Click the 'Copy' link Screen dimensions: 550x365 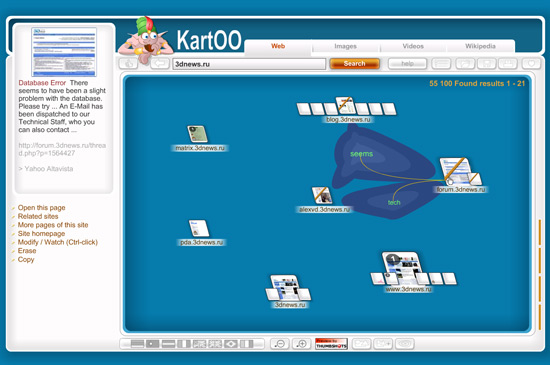[x=26, y=259]
